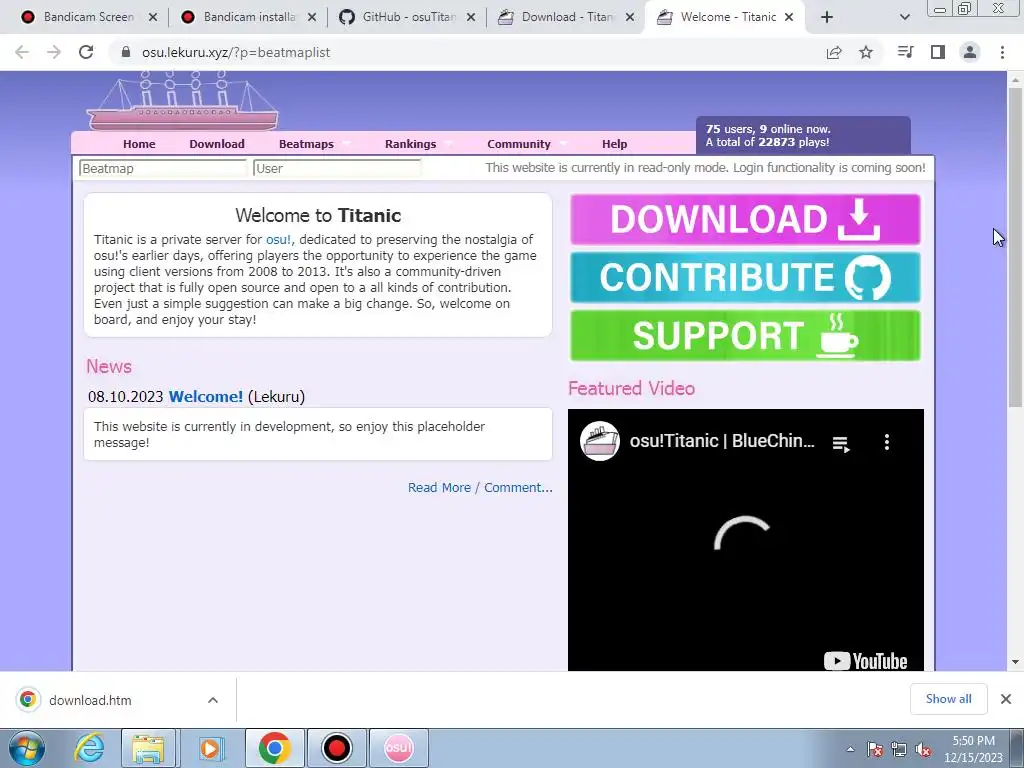Click Show all downloads

tap(948, 699)
